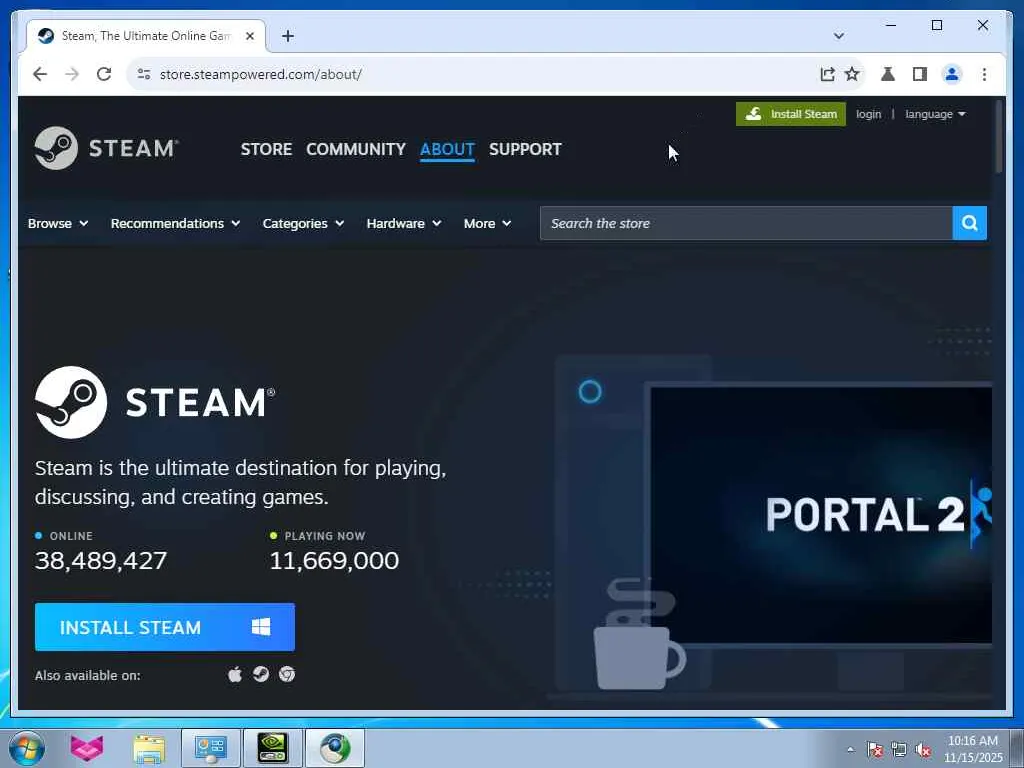1024x768 pixels.
Task: Open a new tab with the plus button
Action: (x=288, y=36)
